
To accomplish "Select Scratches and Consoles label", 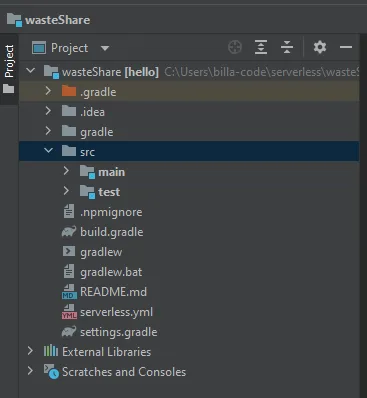I will [x=124, y=372].
